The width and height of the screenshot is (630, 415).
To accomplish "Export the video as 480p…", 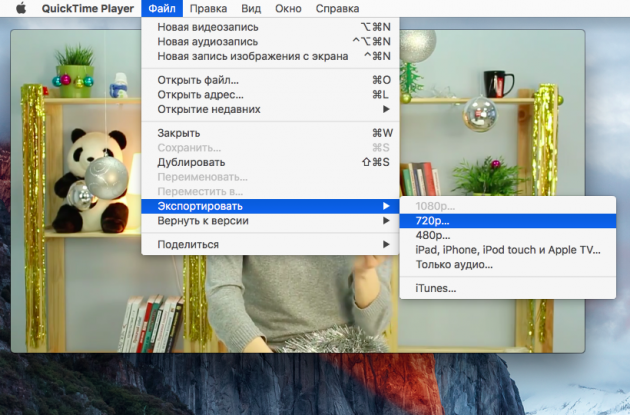I will pos(508,235).
